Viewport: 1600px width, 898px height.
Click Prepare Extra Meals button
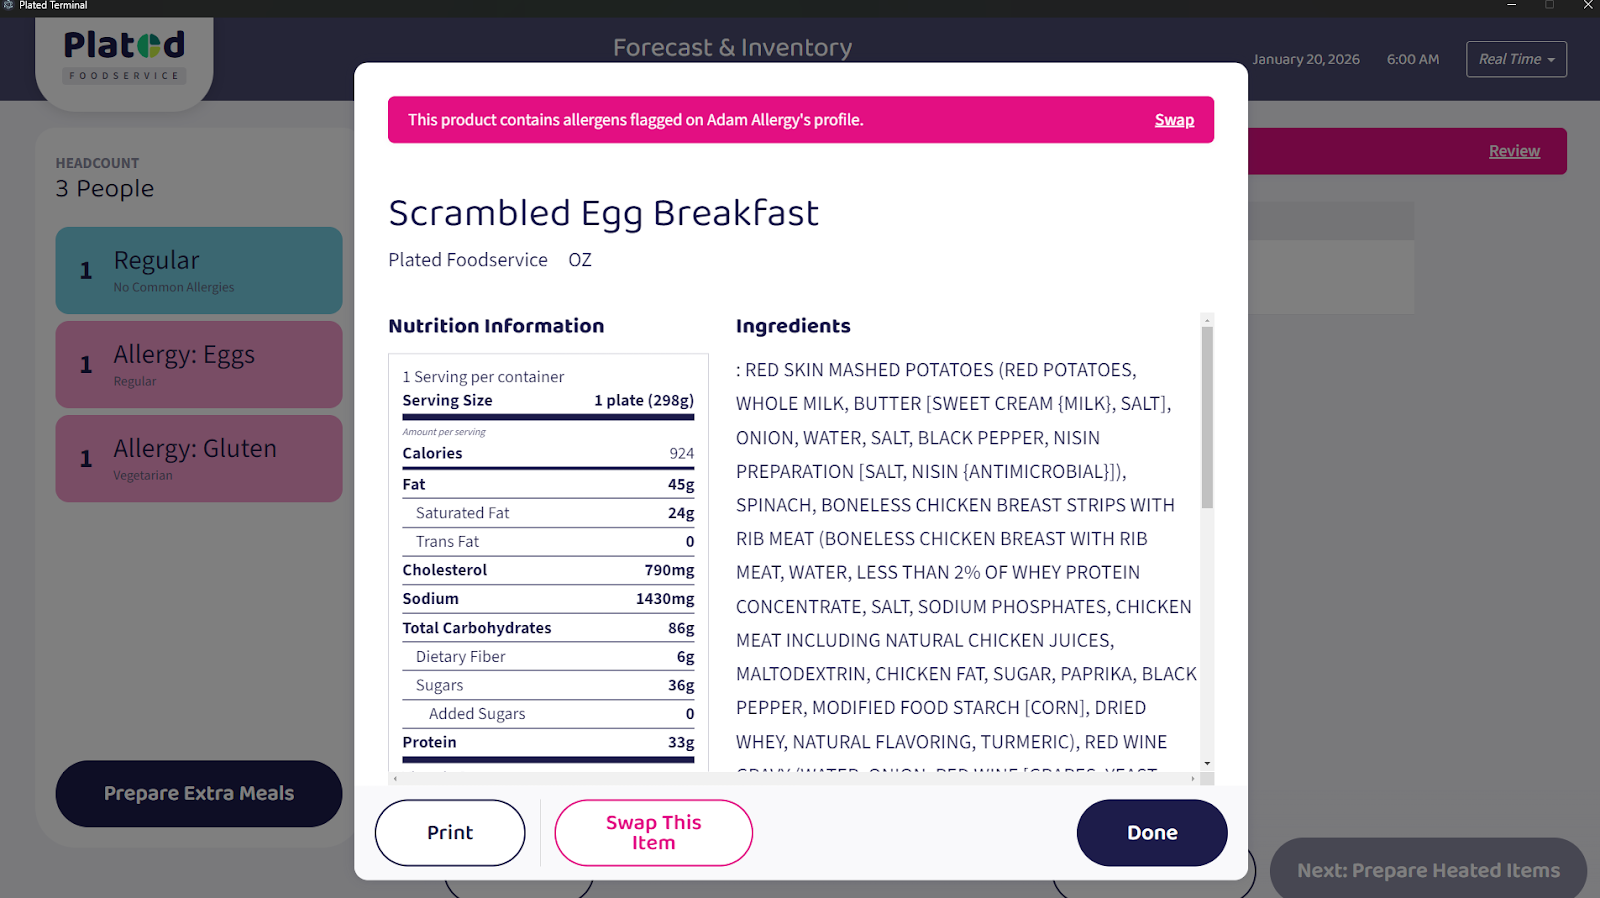(199, 793)
